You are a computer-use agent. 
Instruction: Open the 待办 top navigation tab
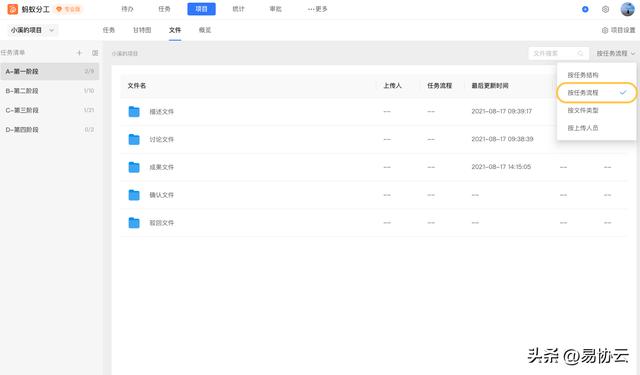click(127, 9)
